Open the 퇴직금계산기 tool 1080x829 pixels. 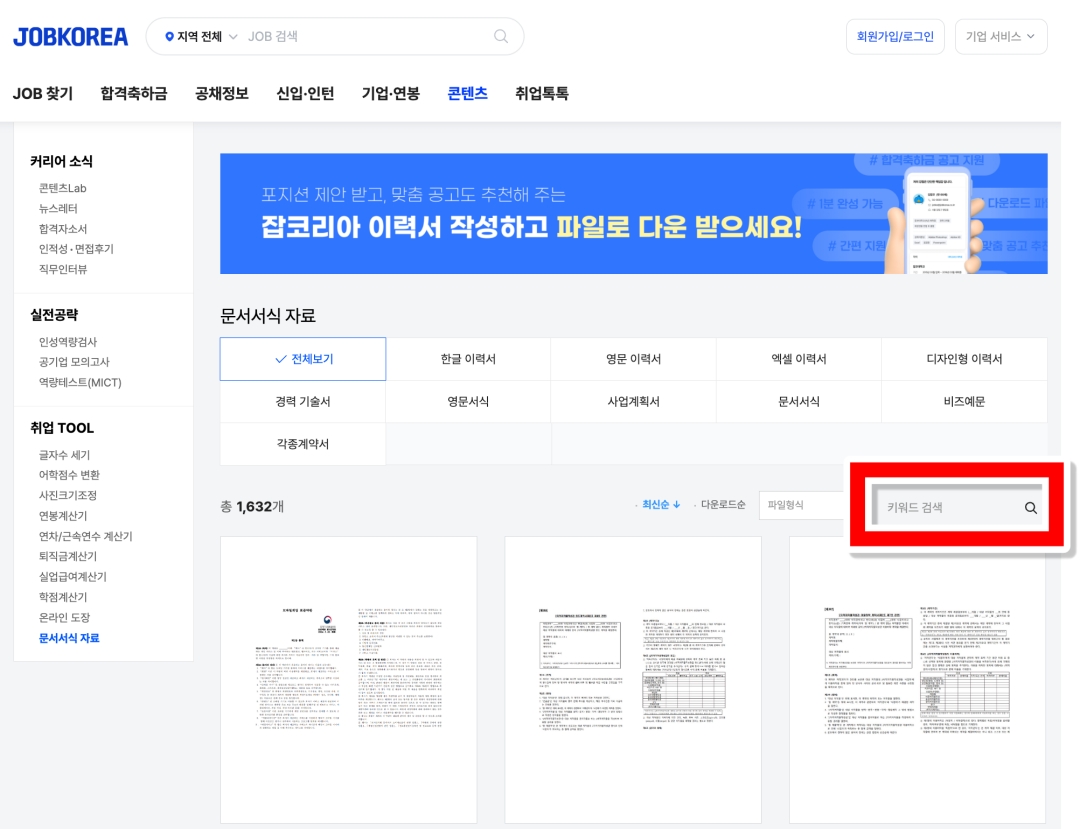tap(68, 556)
